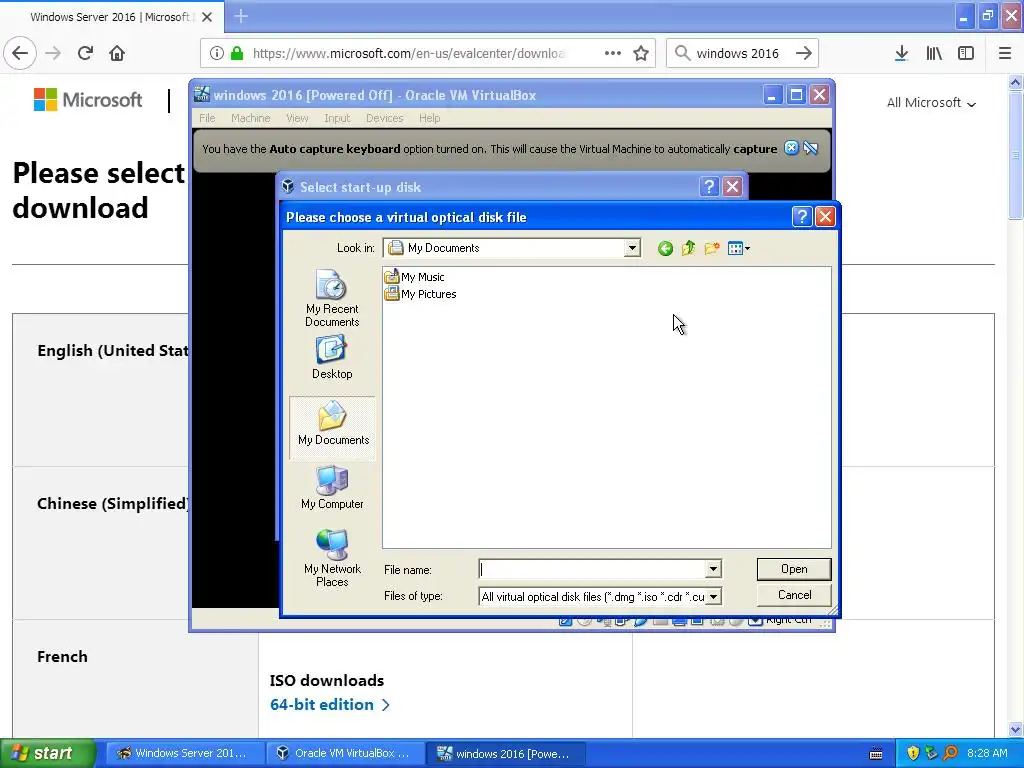Open the VirtualBox Devices menu
The height and width of the screenshot is (768, 1024).
[x=384, y=118]
